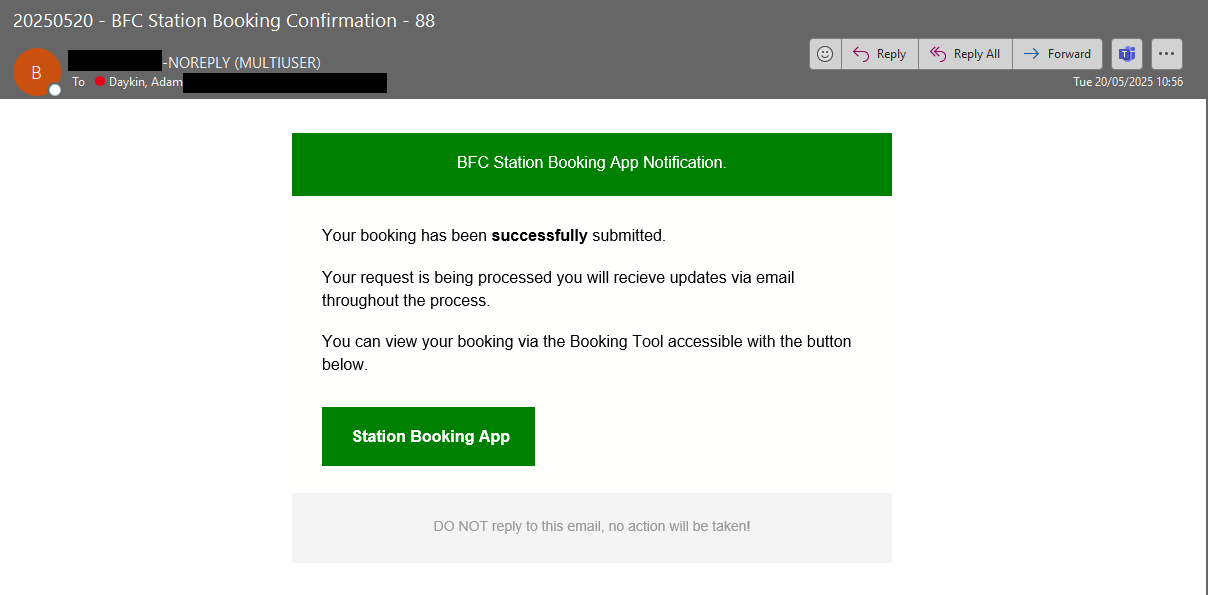Open the emoji reaction smiley icon
This screenshot has height=595, width=1208.
825,54
